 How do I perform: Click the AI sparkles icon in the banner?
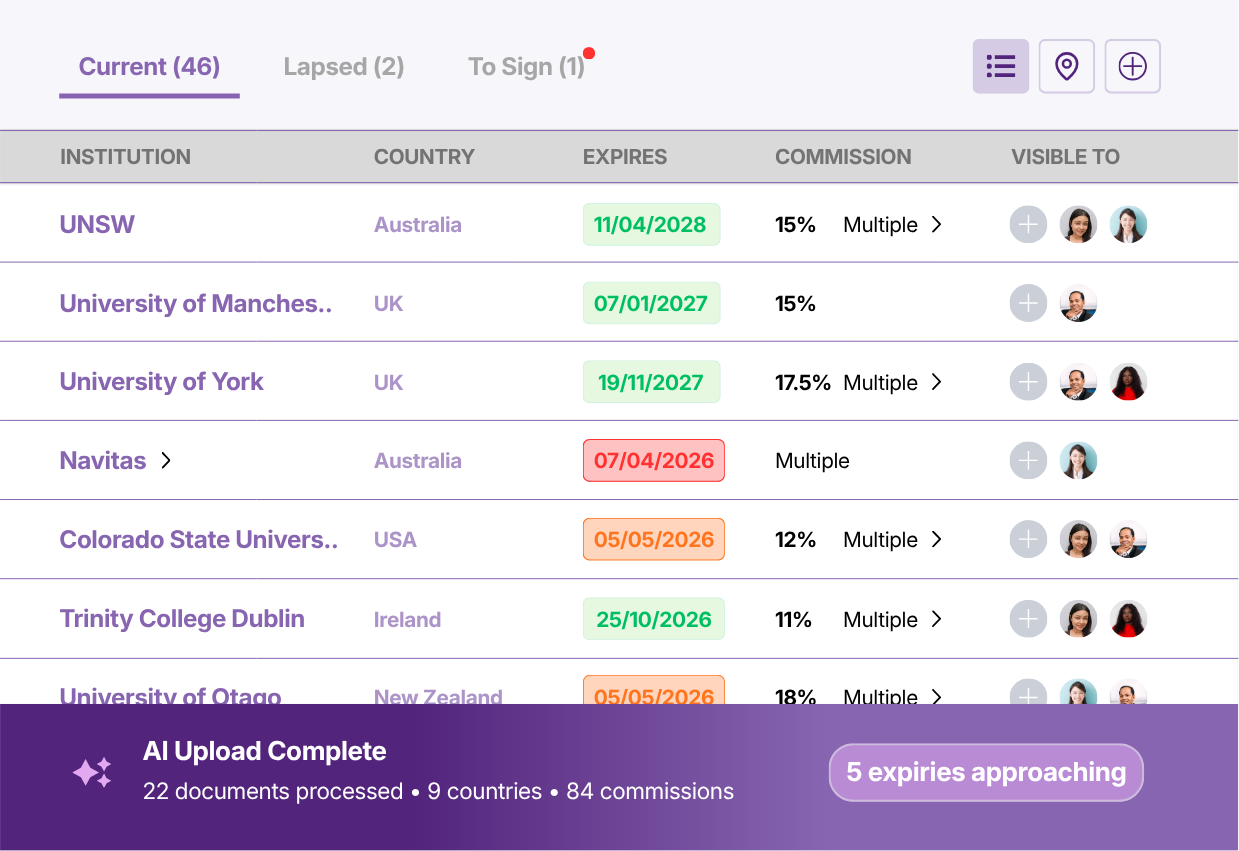point(91,771)
